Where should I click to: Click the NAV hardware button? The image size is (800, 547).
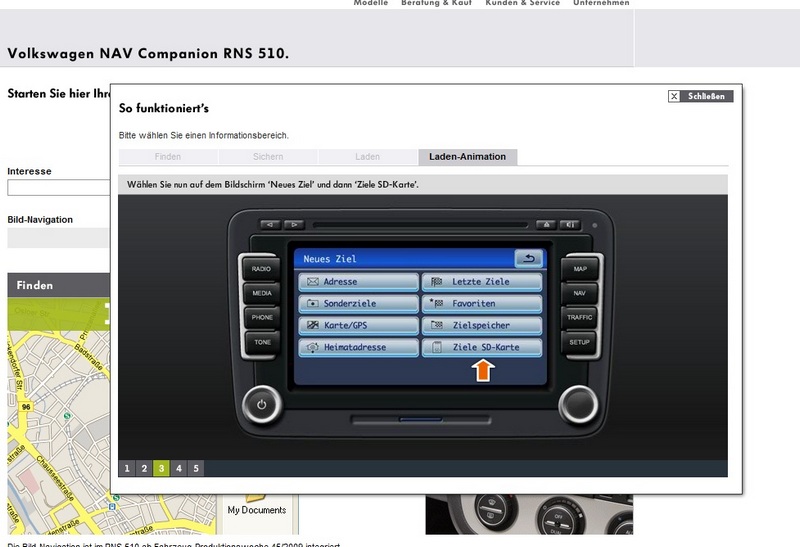(580, 293)
